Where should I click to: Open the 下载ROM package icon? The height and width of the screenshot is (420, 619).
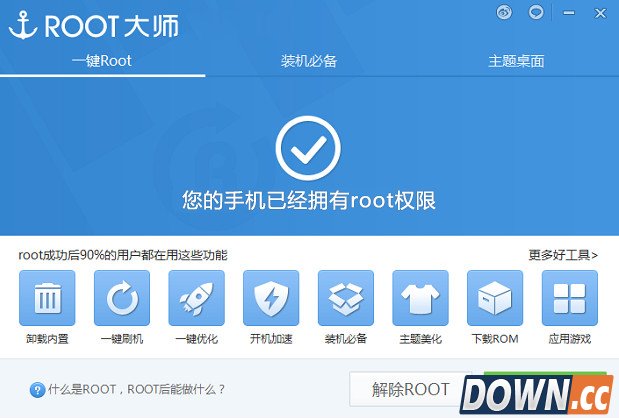pos(495,298)
